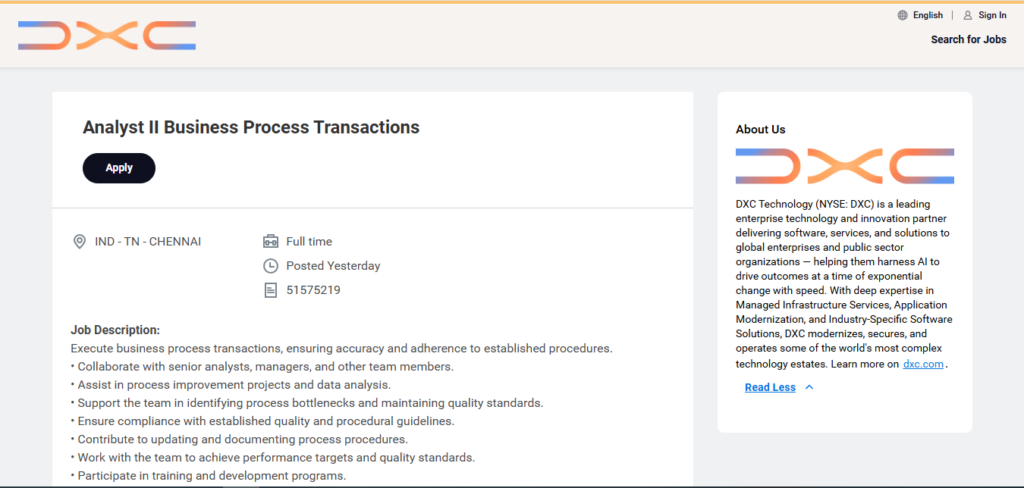Click the person Sign In icon
Viewport: 1024px width, 488px height.
click(x=968, y=15)
